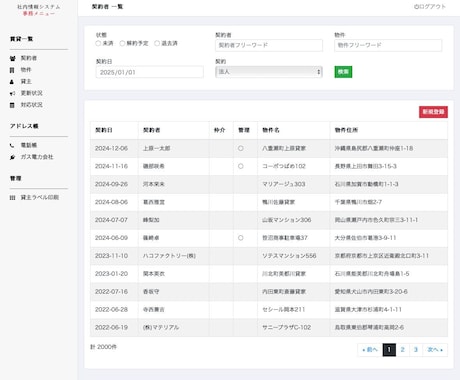Click the megaphone icon beside 更新状況

(12, 93)
